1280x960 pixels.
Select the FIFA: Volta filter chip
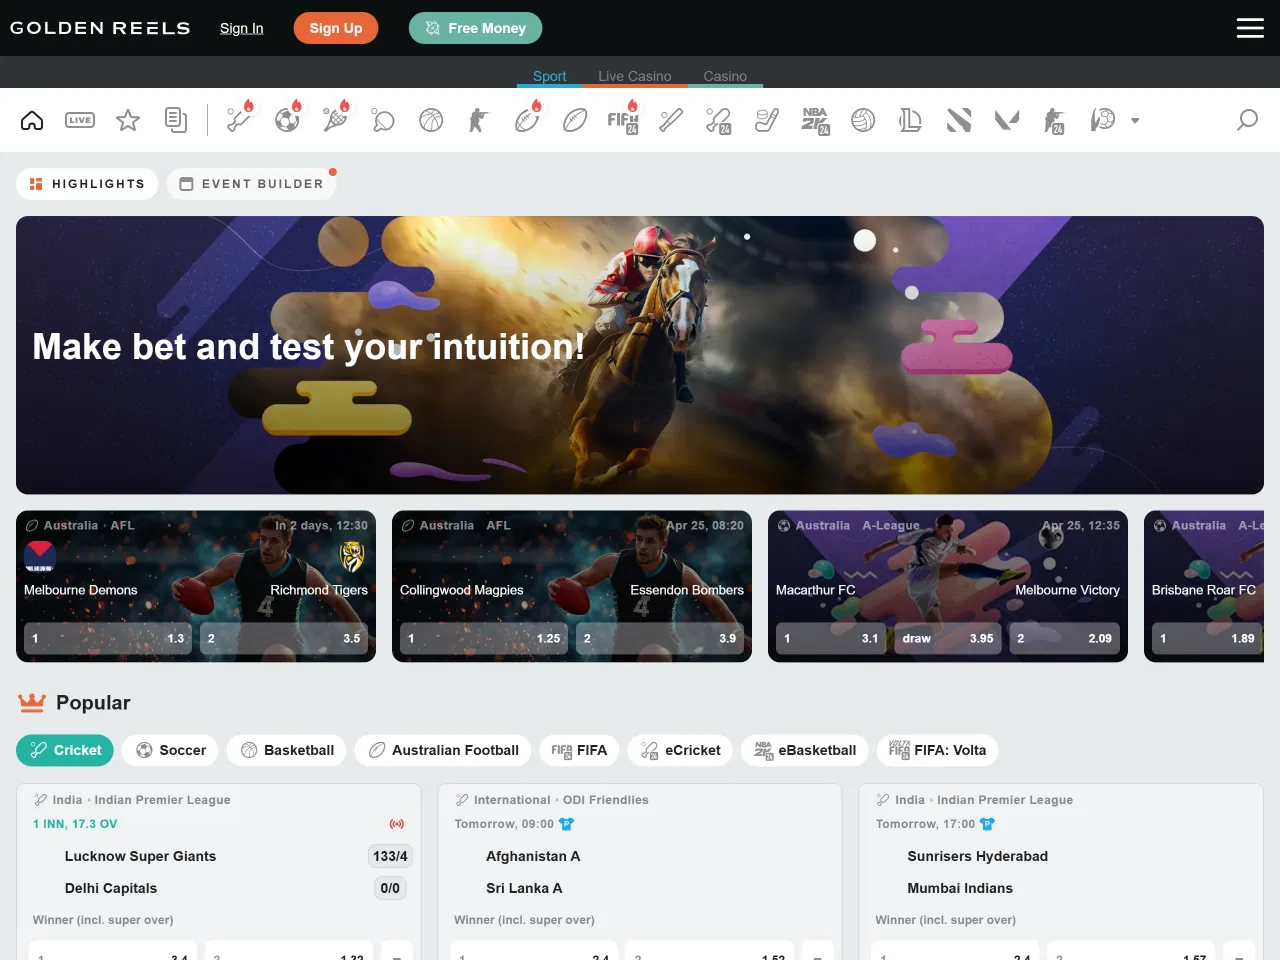point(937,751)
